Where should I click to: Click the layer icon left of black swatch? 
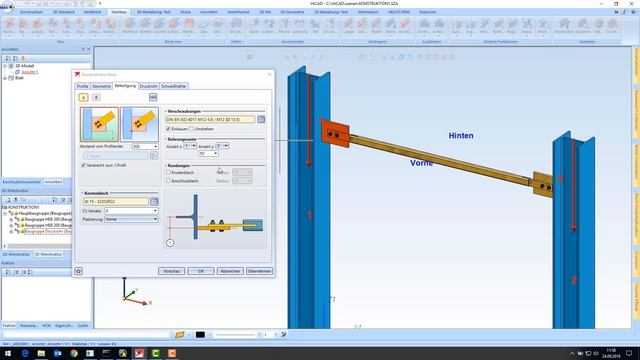click(x=180, y=335)
